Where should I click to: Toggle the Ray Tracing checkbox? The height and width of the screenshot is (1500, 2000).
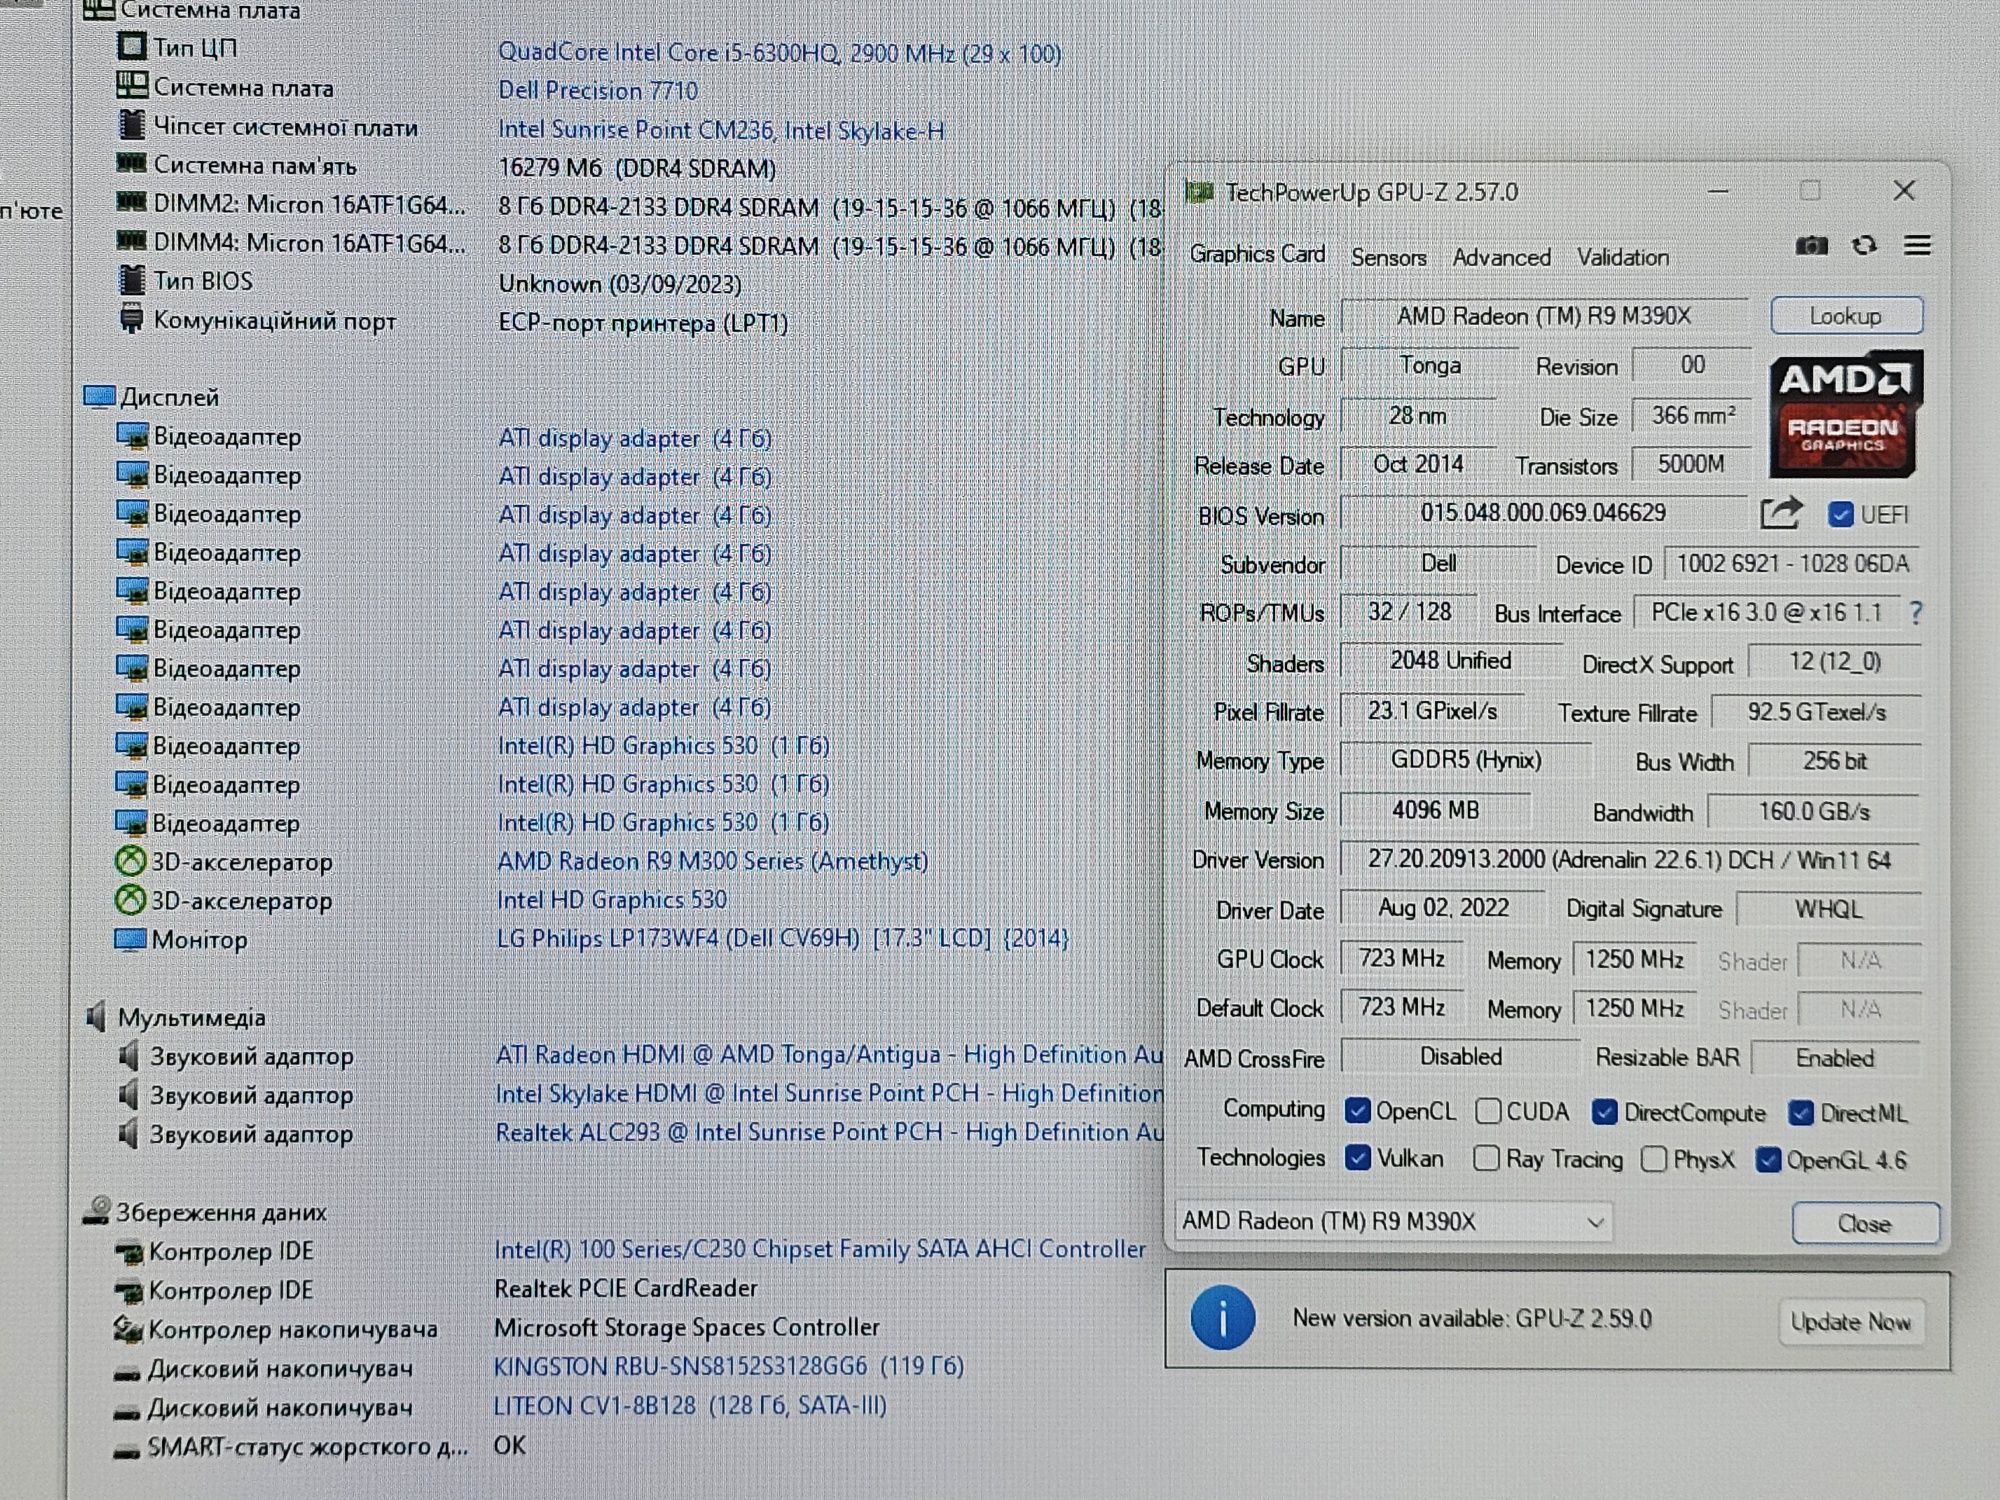pyautogui.click(x=1487, y=1158)
